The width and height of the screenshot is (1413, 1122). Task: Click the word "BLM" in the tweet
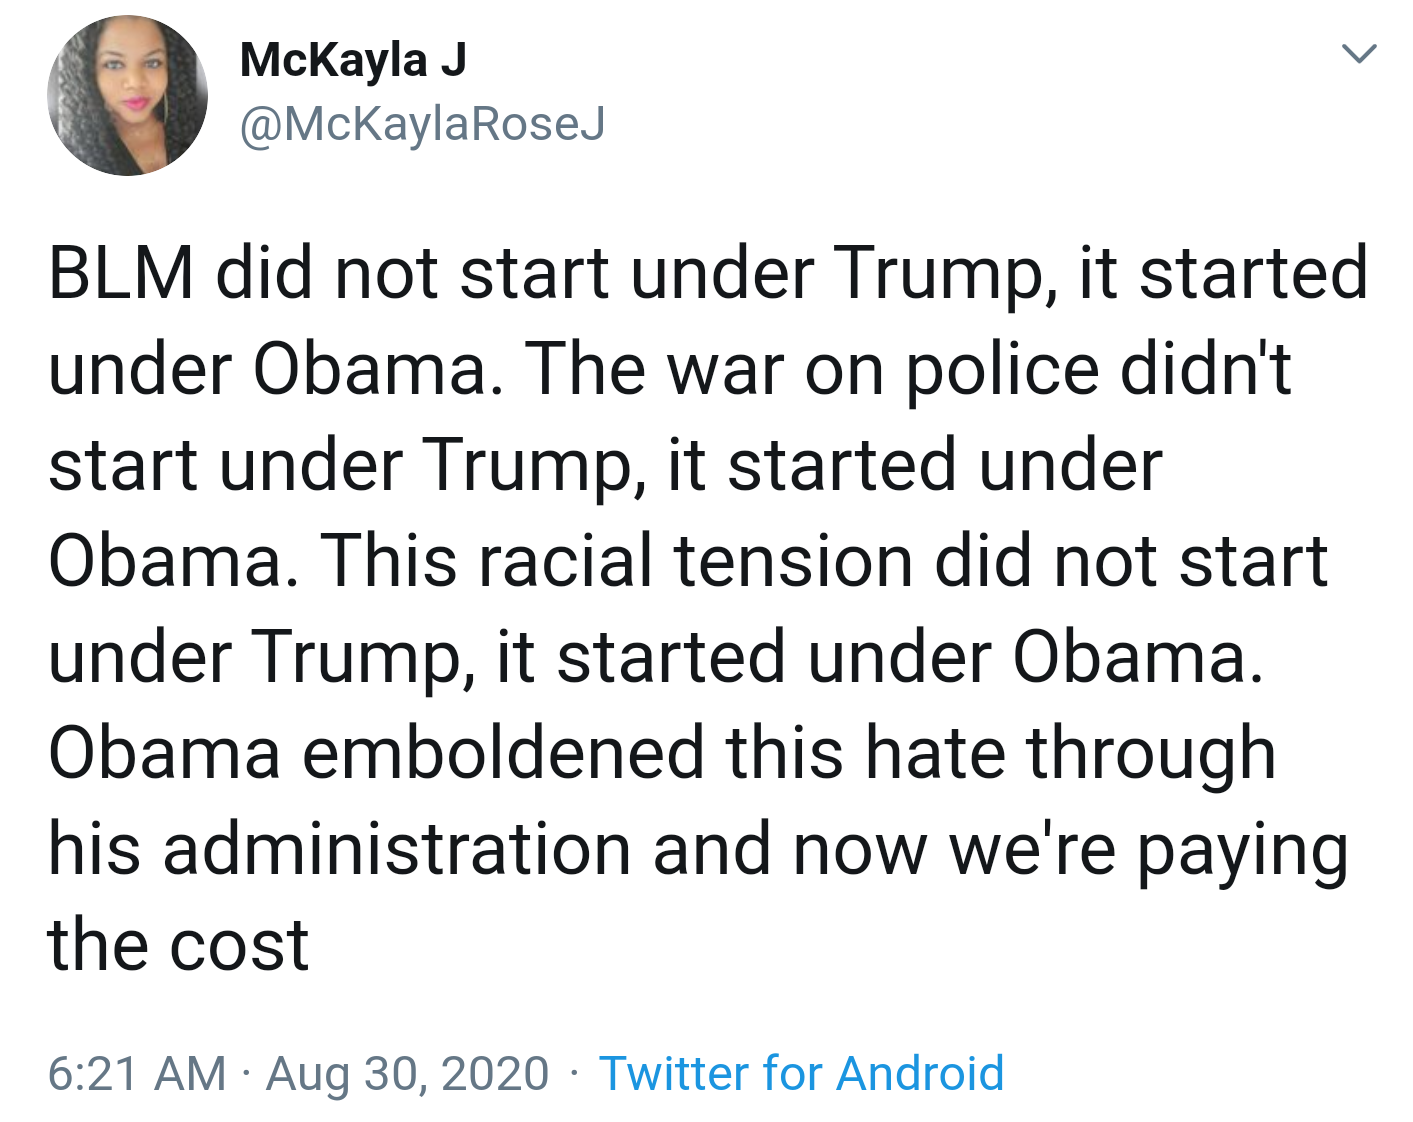pyautogui.click(x=121, y=273)
